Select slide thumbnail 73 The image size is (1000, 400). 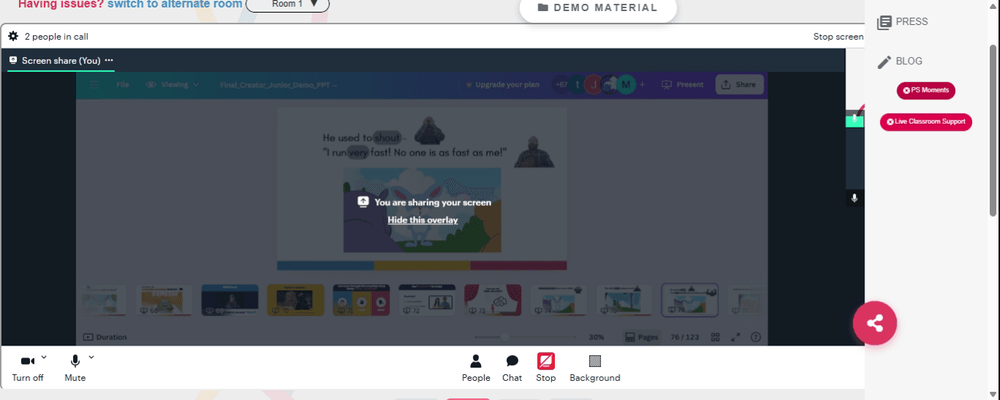click(x=492, y=300)
